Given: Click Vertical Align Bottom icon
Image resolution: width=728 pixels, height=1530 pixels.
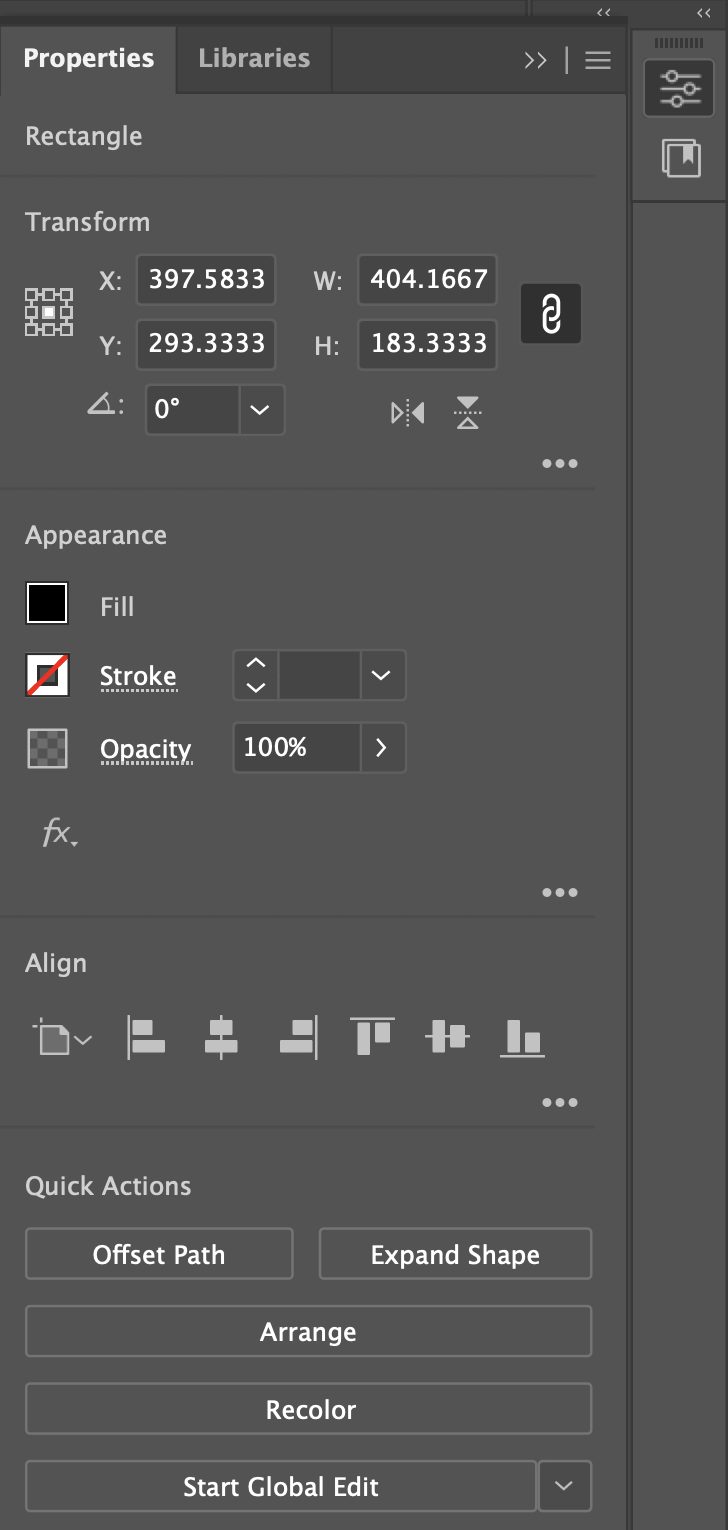Looking at the screenshot, I should click(x=522, y=1037).
